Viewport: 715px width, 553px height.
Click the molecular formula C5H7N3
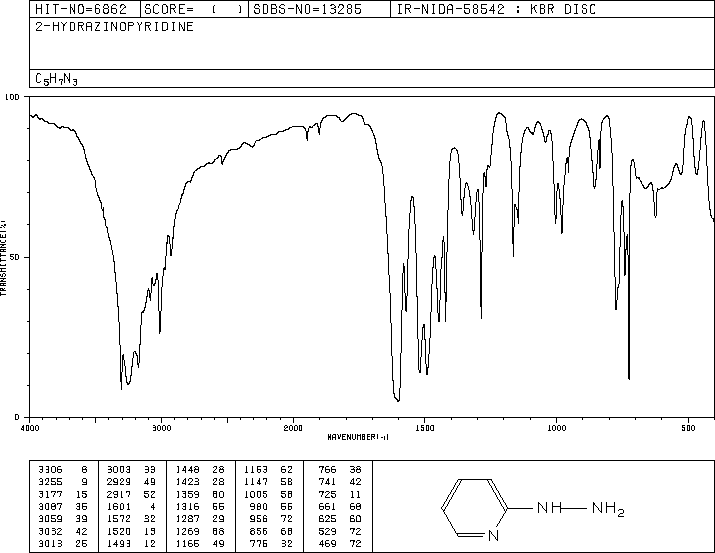(x=56, y=79)
